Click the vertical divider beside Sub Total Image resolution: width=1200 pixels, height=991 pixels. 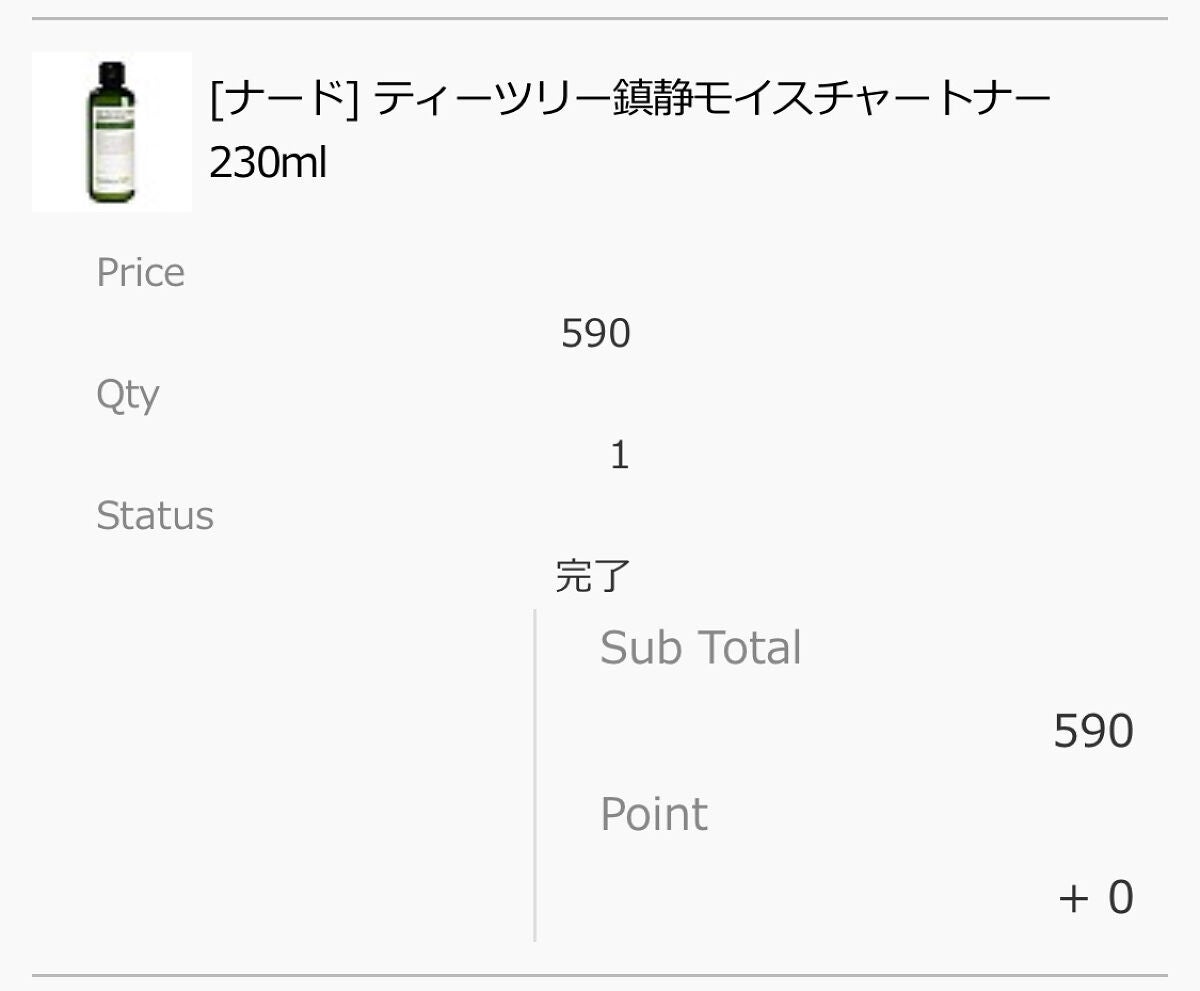(x=535, y=775)
